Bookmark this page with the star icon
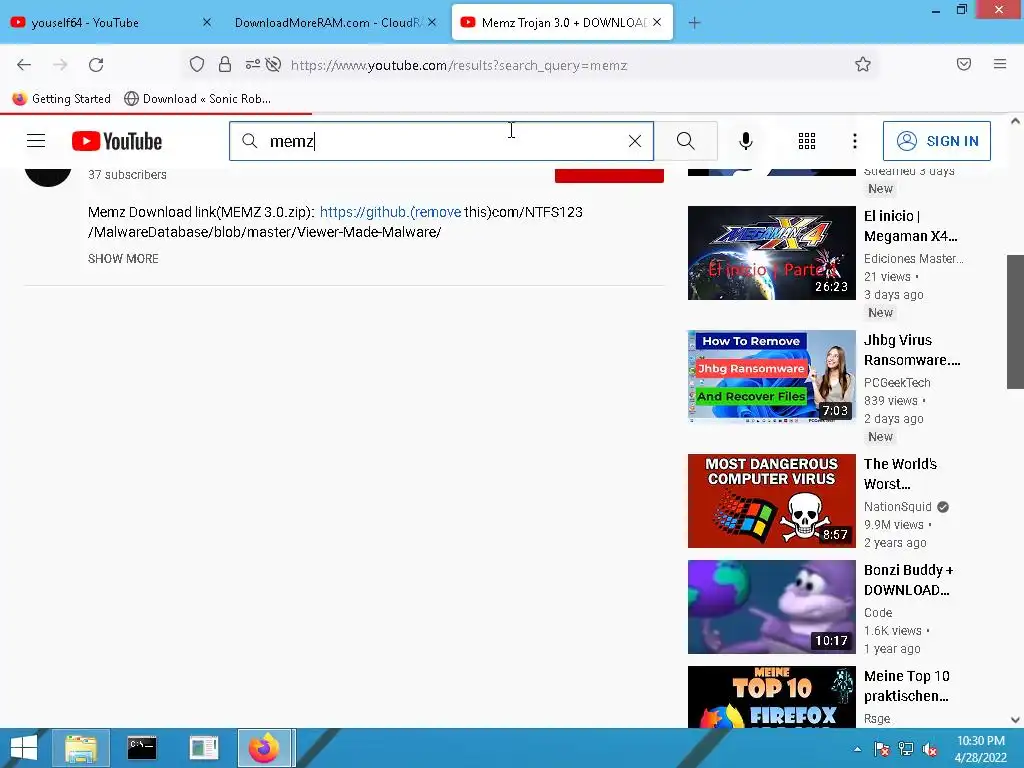This screenshot has width=1024, height=768. click(x=863, y=64)
